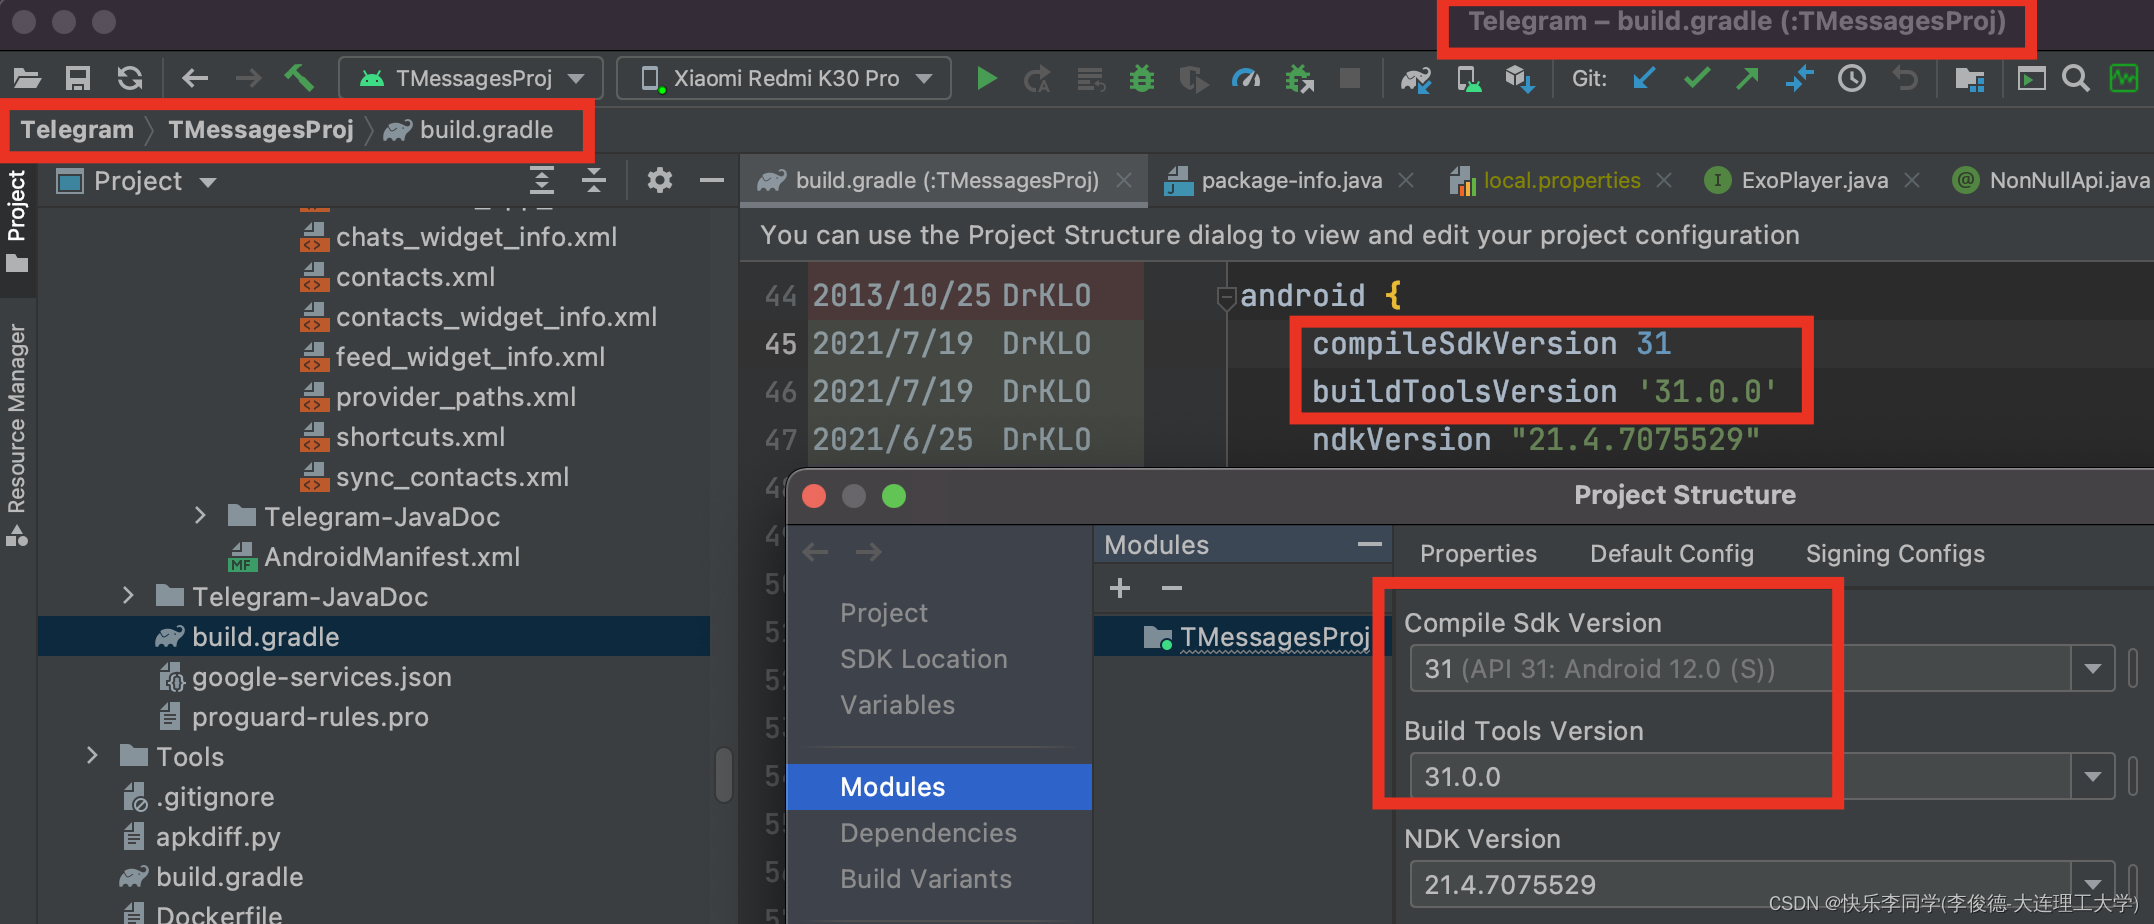Select Modules in Project Structure sidebar
This screenshot has height=924, width=2154.
click(939, 787)
